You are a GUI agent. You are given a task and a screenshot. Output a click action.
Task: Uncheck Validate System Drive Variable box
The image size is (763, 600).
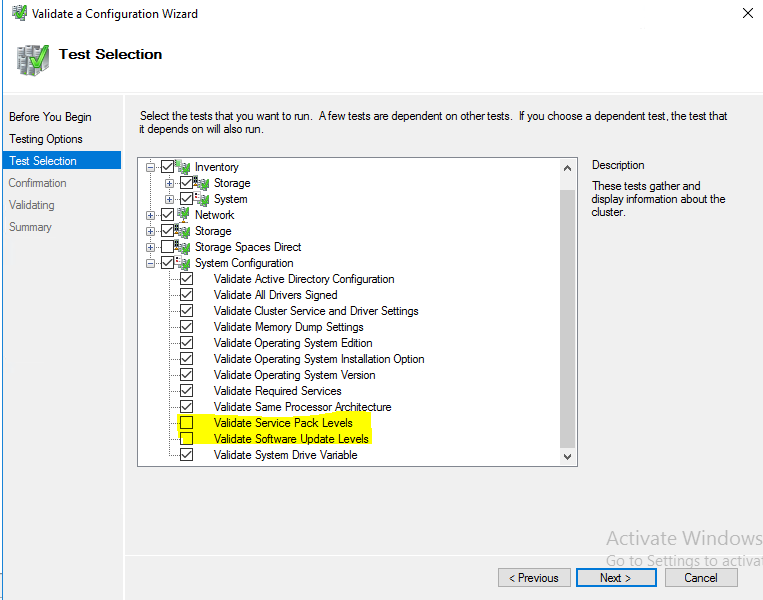click(186, 455)
